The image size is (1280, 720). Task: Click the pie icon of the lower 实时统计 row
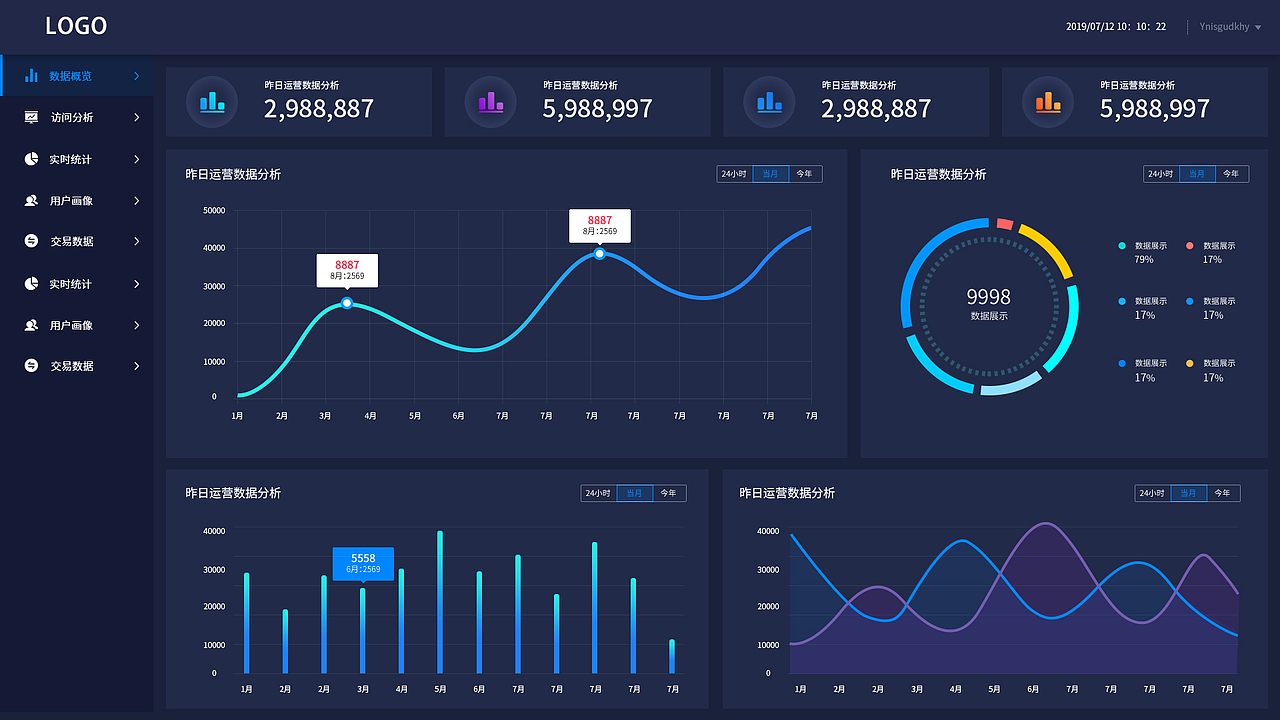[x=31, y=284]
